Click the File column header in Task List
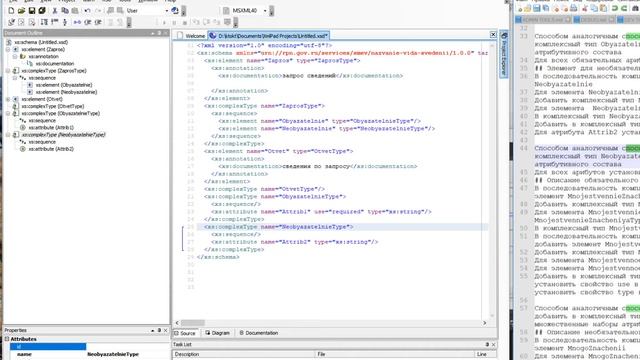The width and height of the screenshot is (640, 360). tap(395, 354)
